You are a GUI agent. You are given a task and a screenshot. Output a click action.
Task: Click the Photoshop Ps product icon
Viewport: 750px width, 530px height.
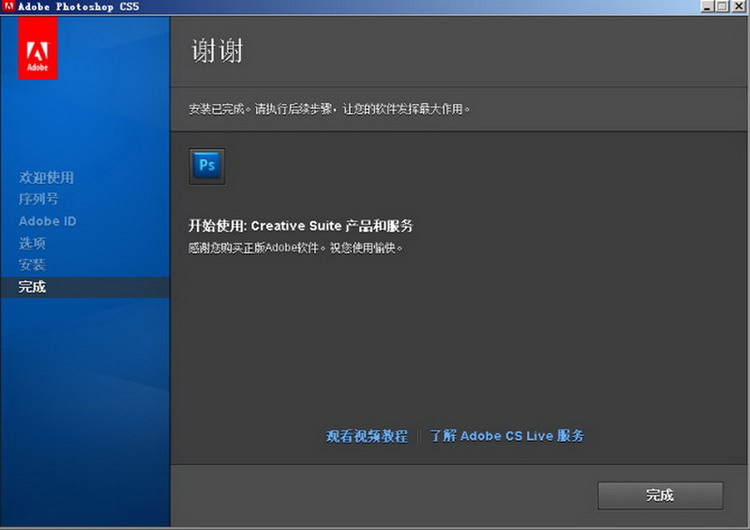click(207, 166)
